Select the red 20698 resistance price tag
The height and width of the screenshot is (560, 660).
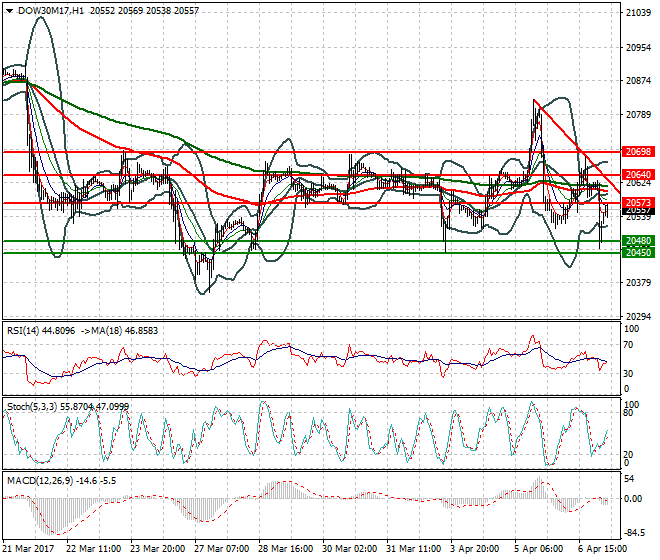(637, 152)
